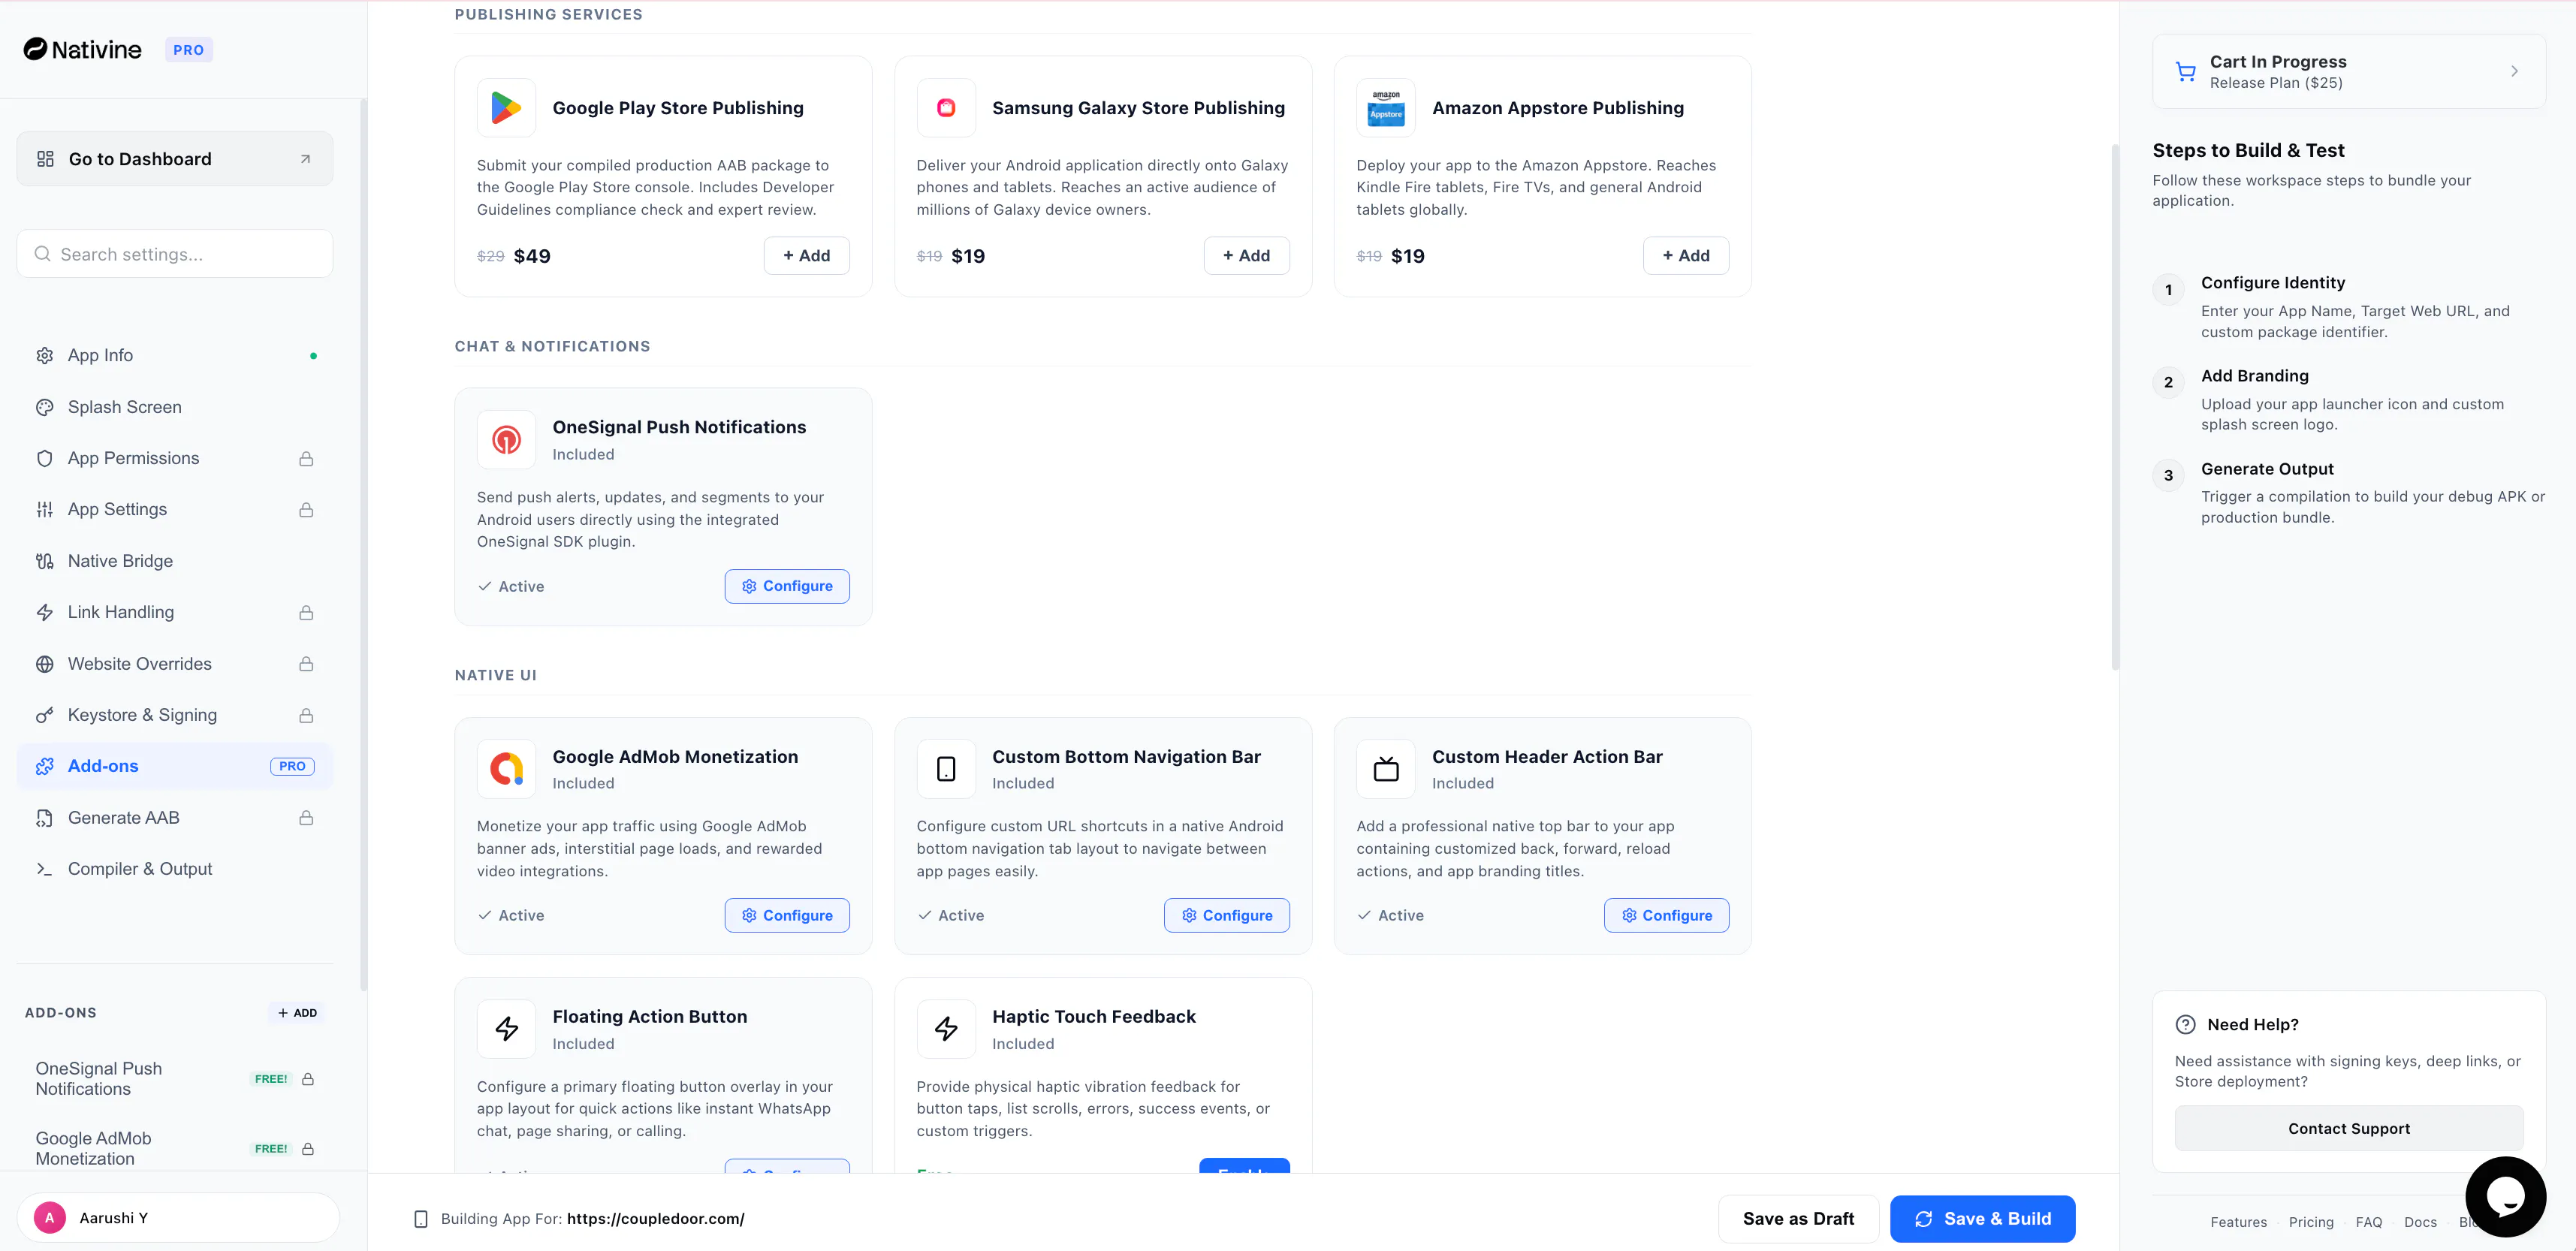Expand the Cart In Progress chevron
The height and width of the screenshot is (1251, 2576).
click(2514, 71)
